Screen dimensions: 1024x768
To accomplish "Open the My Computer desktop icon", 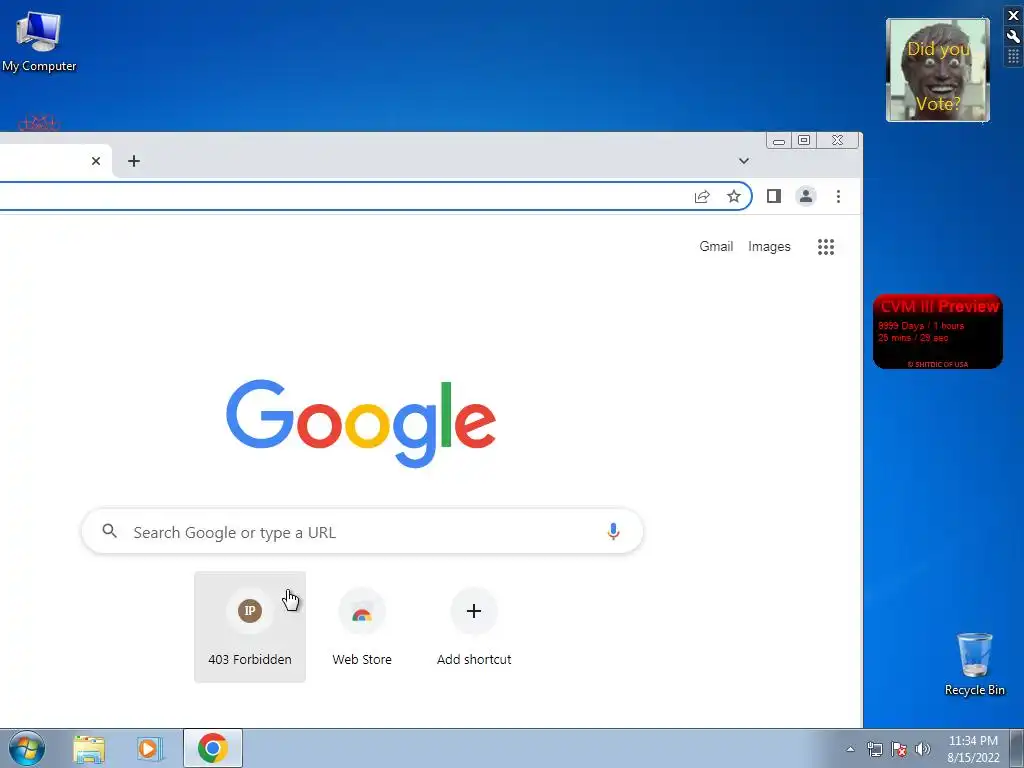I will point(39,42).
